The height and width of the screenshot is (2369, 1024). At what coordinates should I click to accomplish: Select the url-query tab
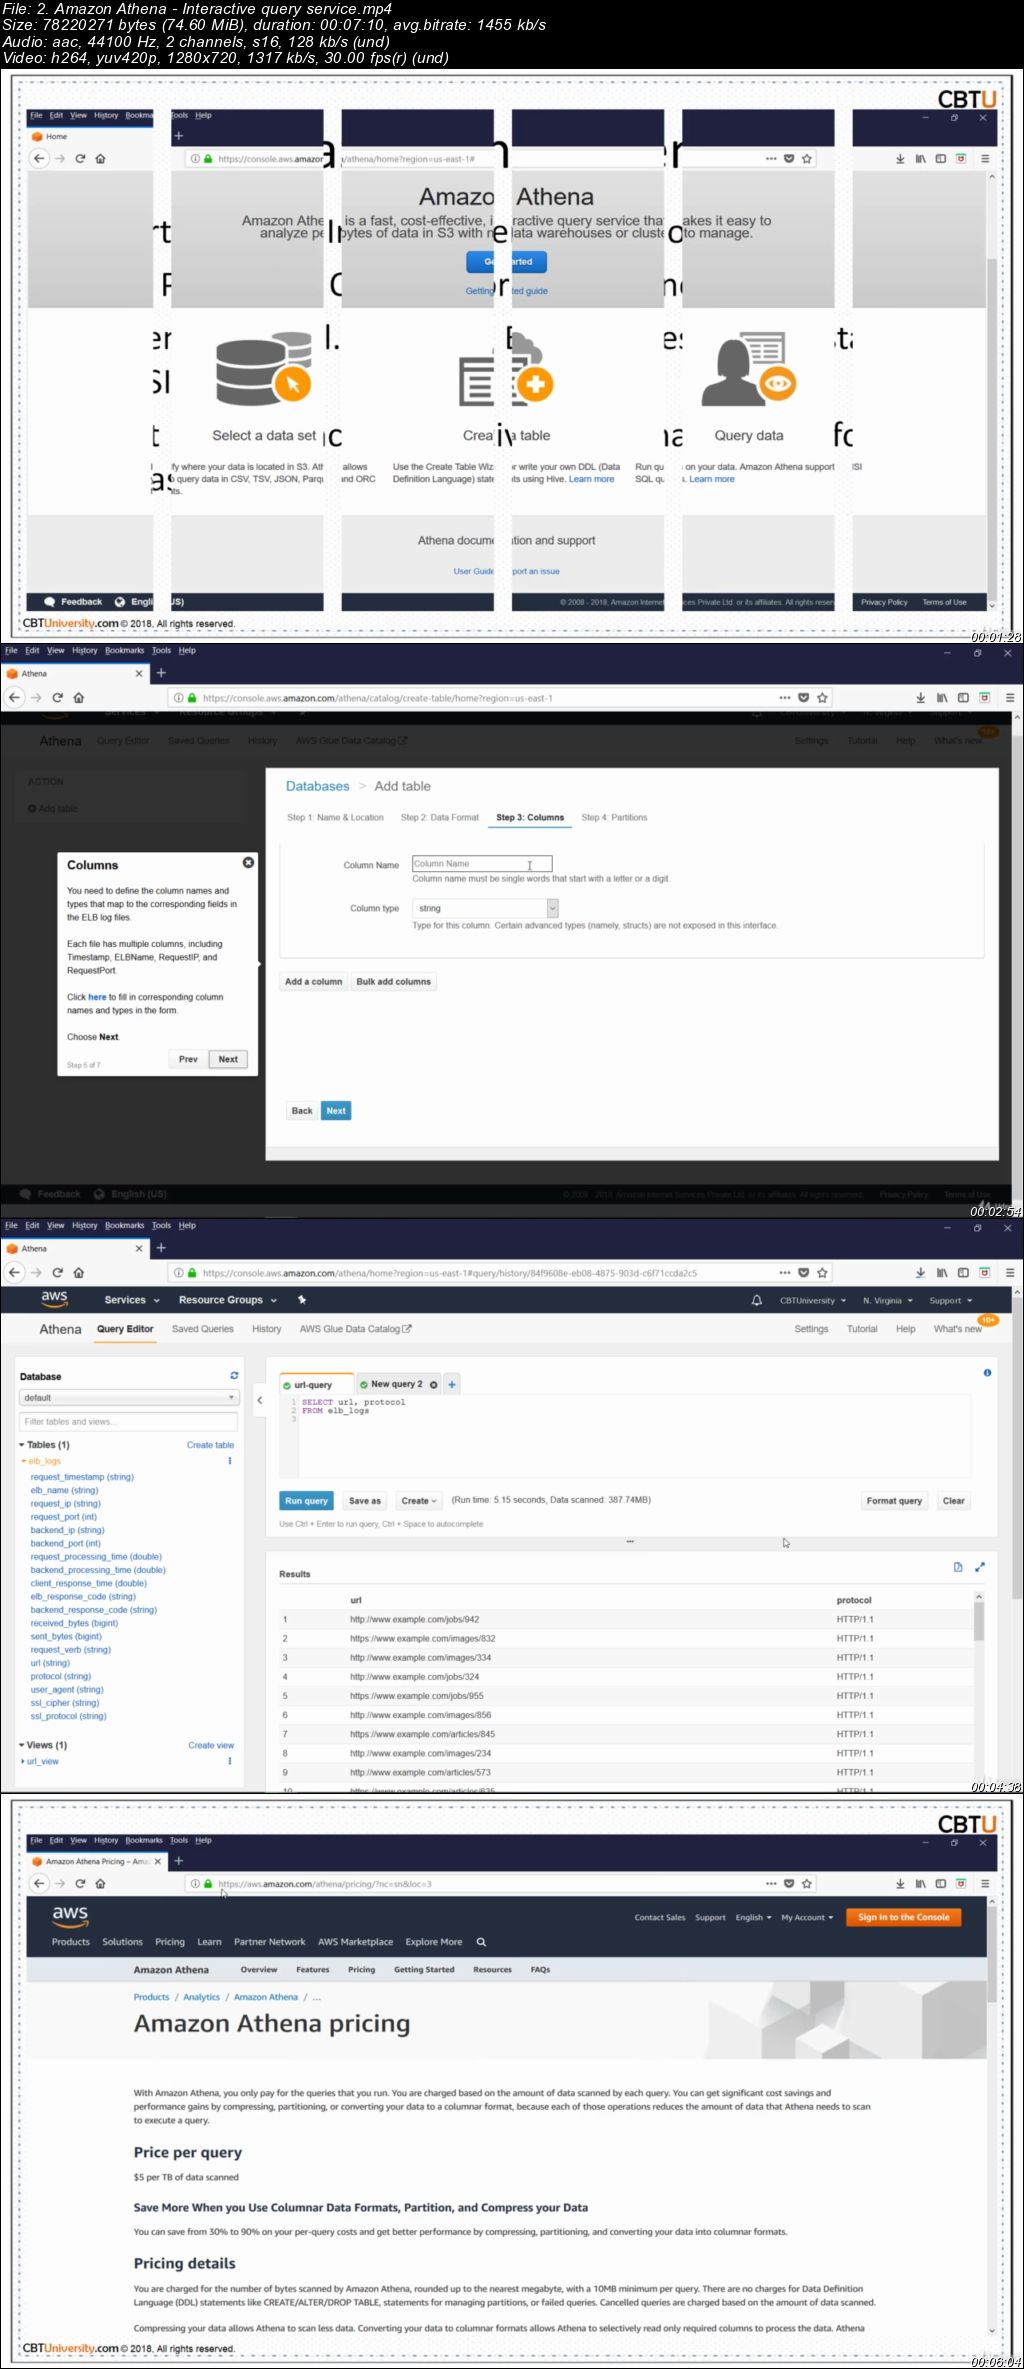313,1385
